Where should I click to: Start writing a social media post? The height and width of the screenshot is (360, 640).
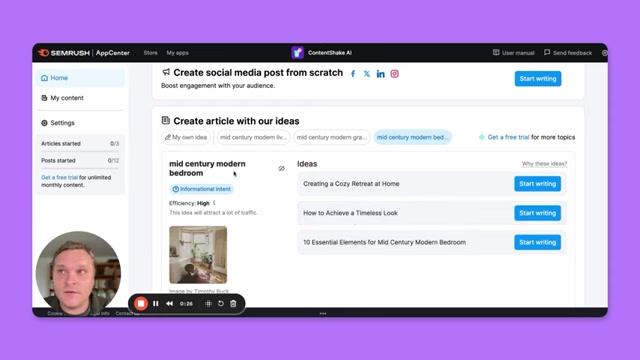point(538,79)
